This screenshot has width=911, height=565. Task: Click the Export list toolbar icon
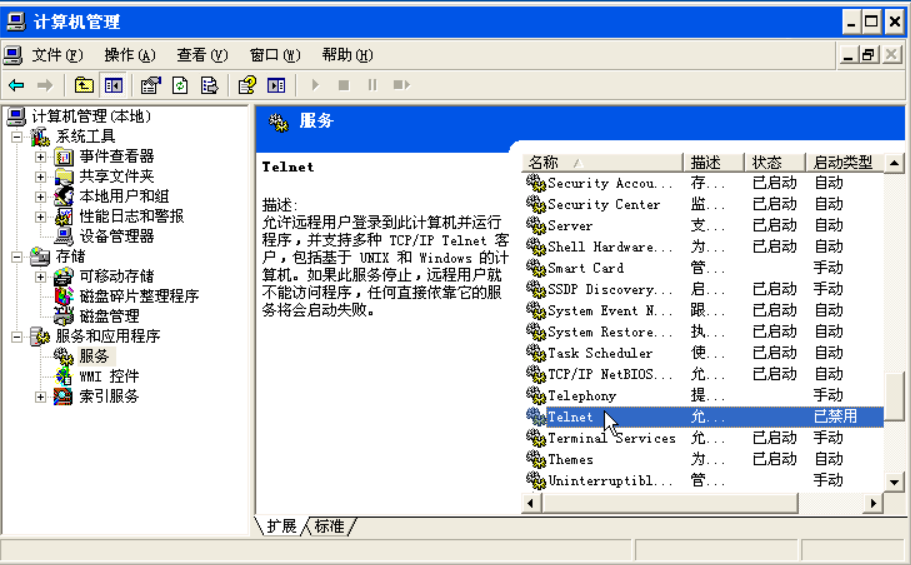(x=209, y=85)
